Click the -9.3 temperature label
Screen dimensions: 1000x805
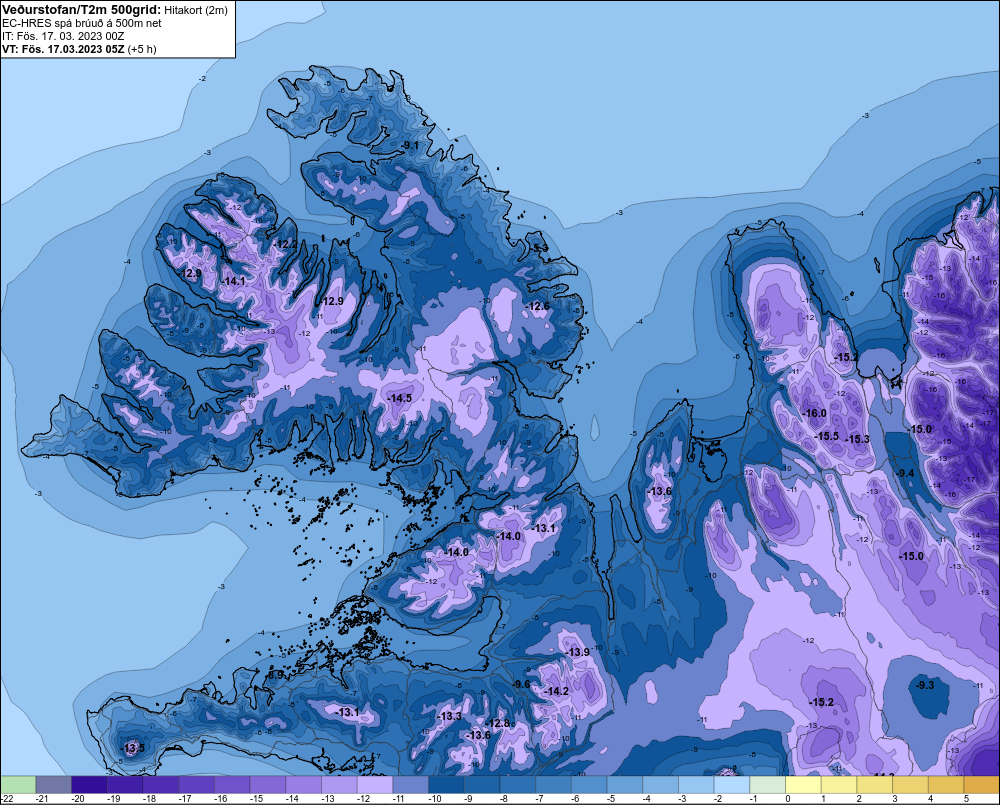click(x=925, y=685)
